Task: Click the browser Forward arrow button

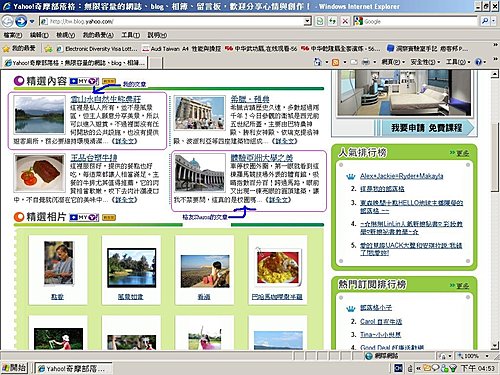Action: [21, 22]
